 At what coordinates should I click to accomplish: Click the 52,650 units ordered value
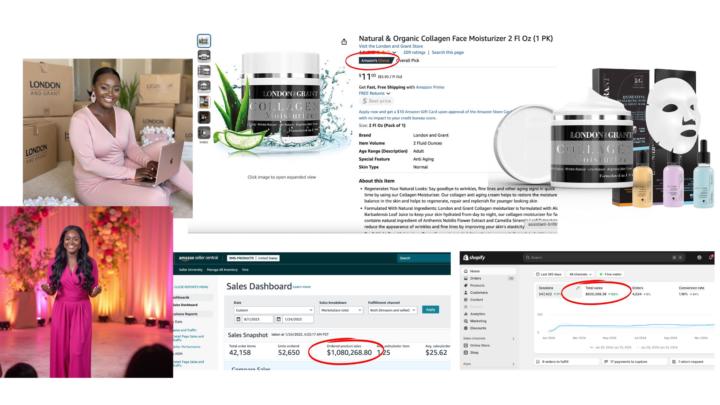[x=289, y=353]
